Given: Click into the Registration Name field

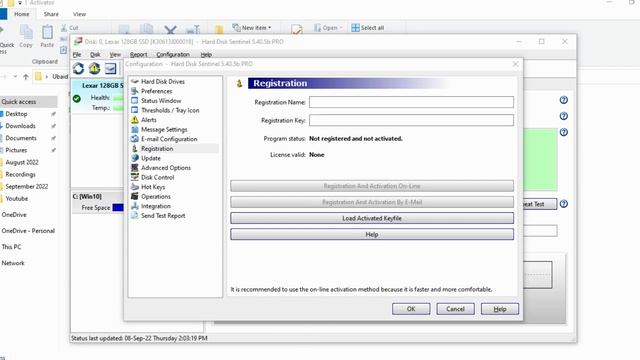Looking at the screenshot, I should (x=411, y=102).
